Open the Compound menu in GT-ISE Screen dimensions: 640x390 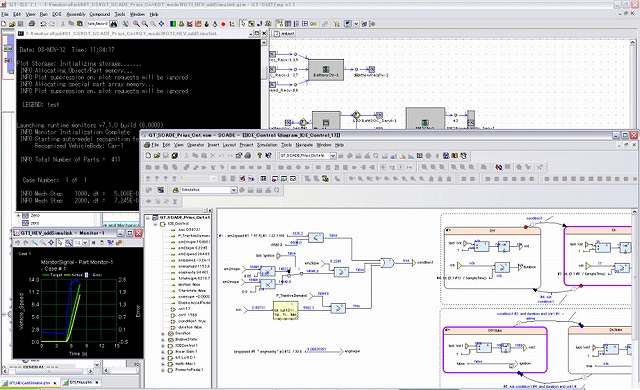[100, 14]
